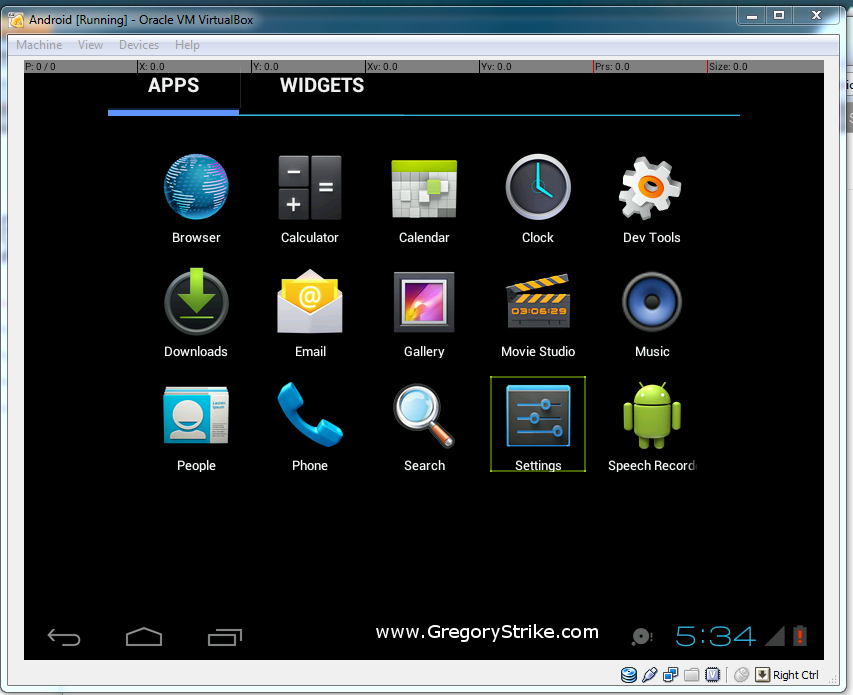Image resolution: width=853 pixels, height=695 pixels.
Task: Open the Music speaker icon
Action: [652, 303]
